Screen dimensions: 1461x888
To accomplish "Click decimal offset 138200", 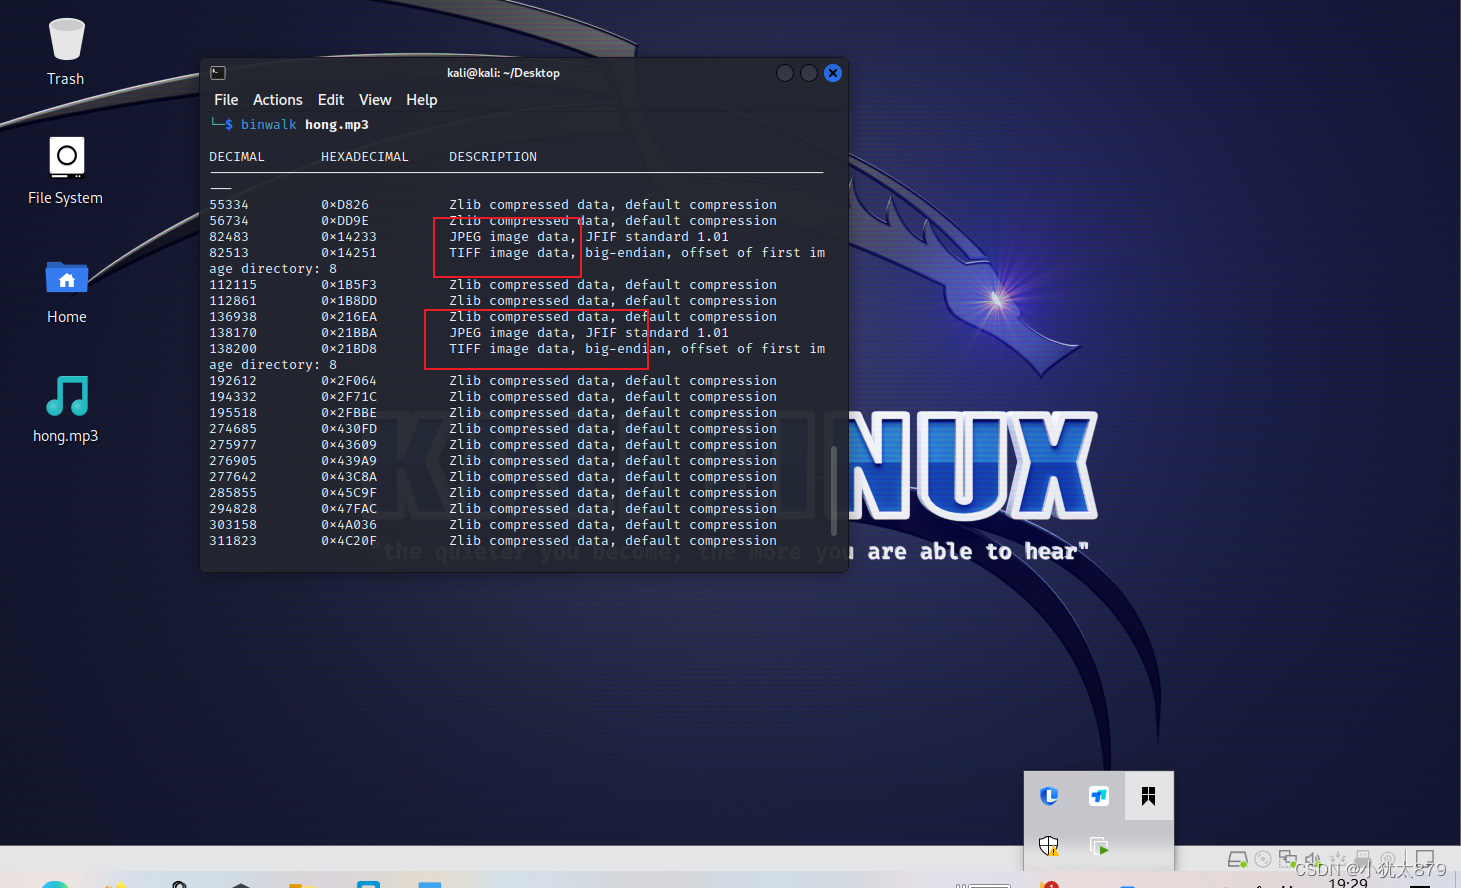I will 233,349.
